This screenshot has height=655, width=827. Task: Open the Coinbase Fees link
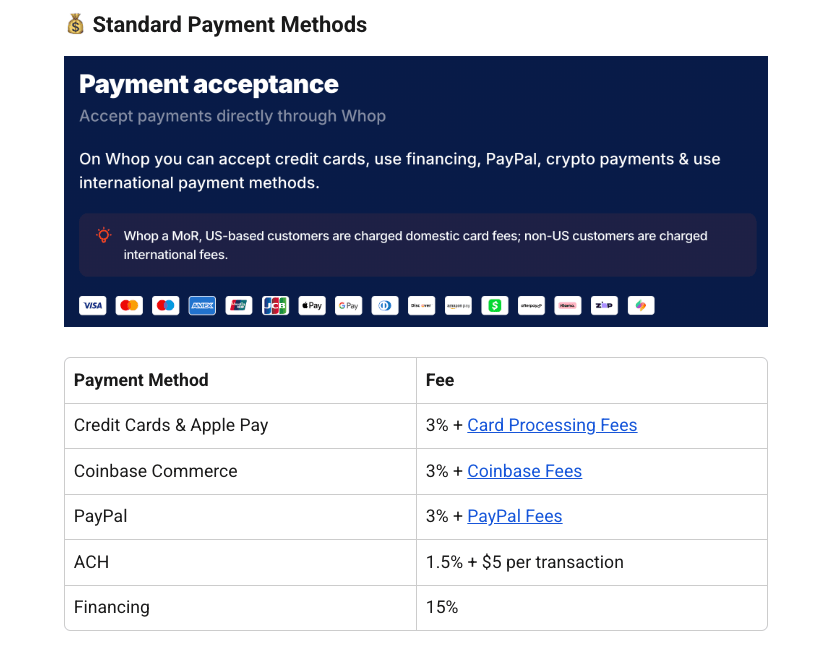[524, 471]
